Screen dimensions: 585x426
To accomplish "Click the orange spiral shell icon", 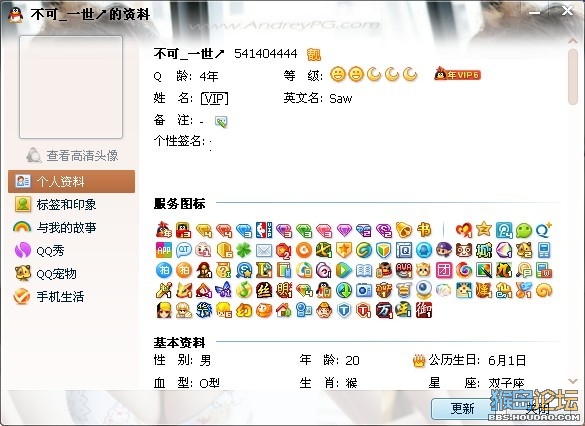I will pos(544,291).
